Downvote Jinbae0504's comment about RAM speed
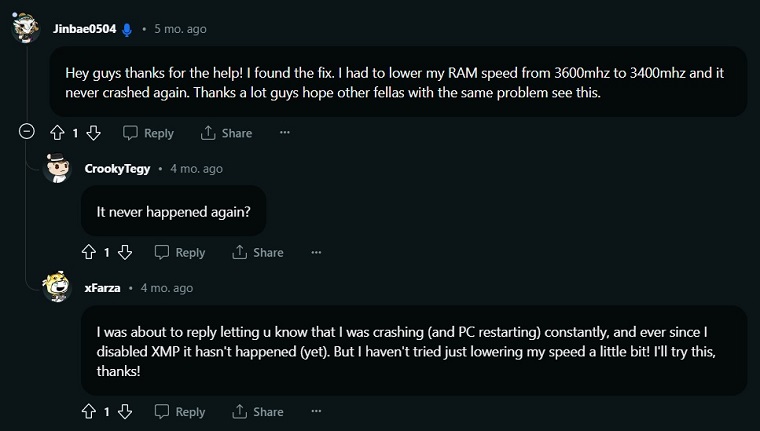The image size is (760, 431). point(93,133)
